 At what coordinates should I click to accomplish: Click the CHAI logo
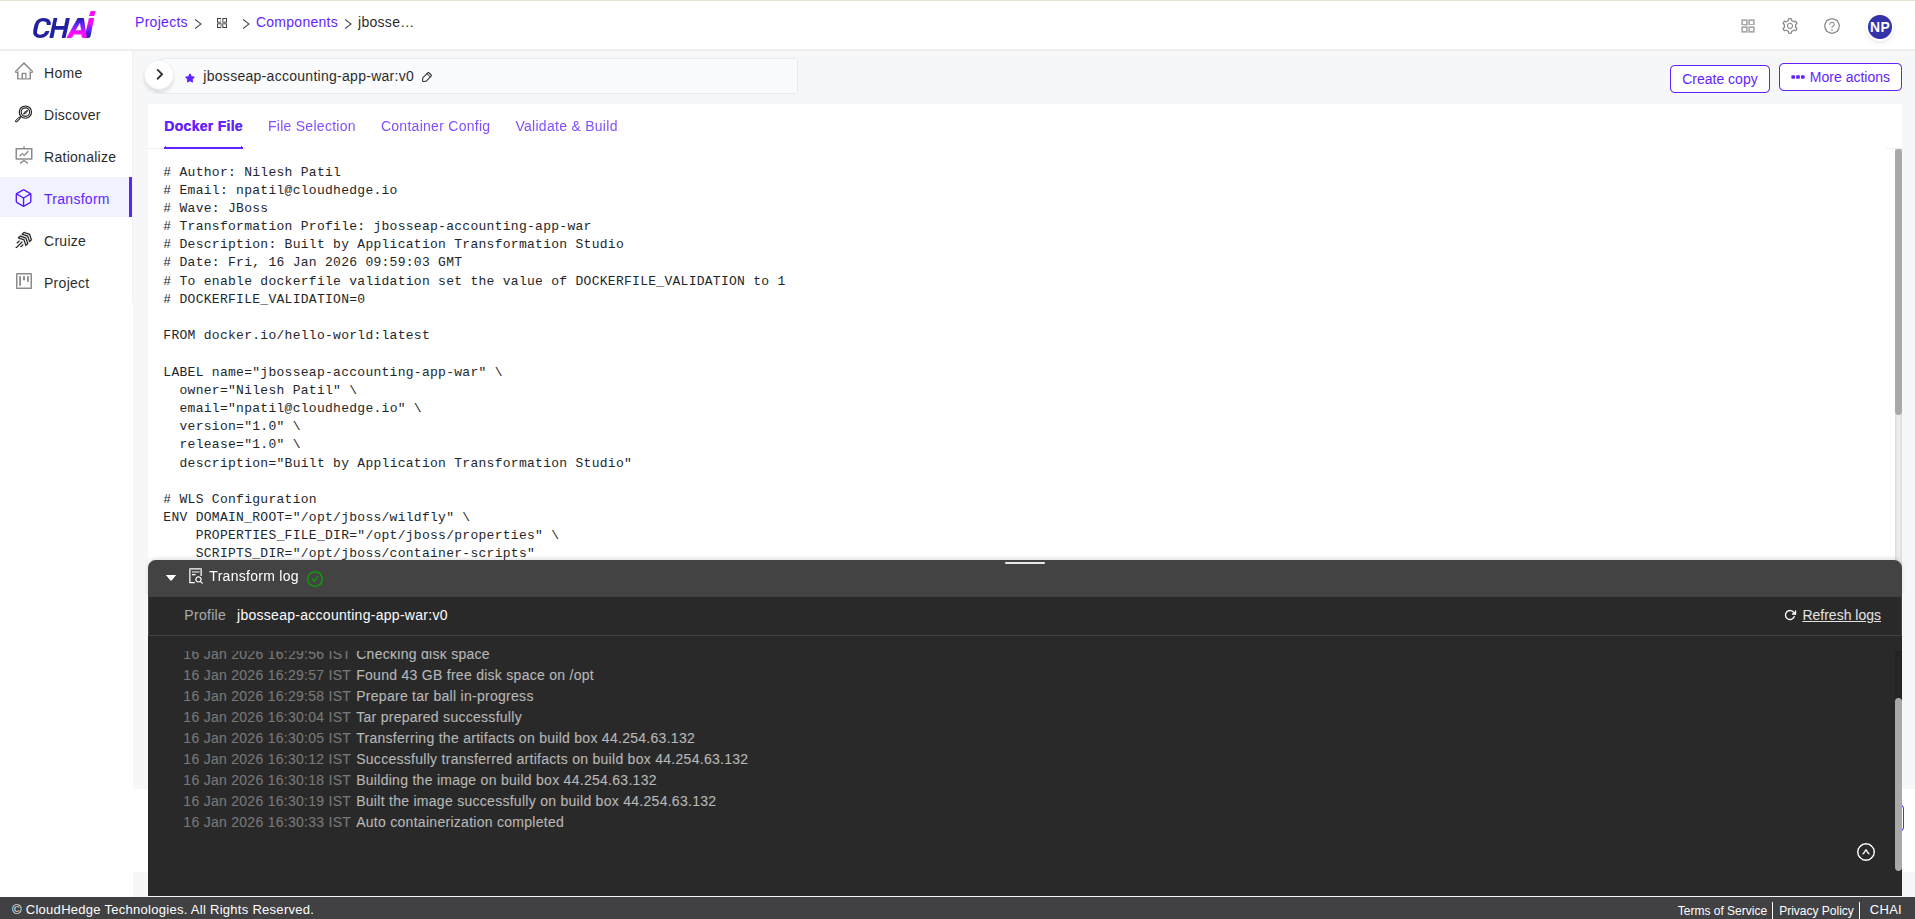[x=63, y=26]
